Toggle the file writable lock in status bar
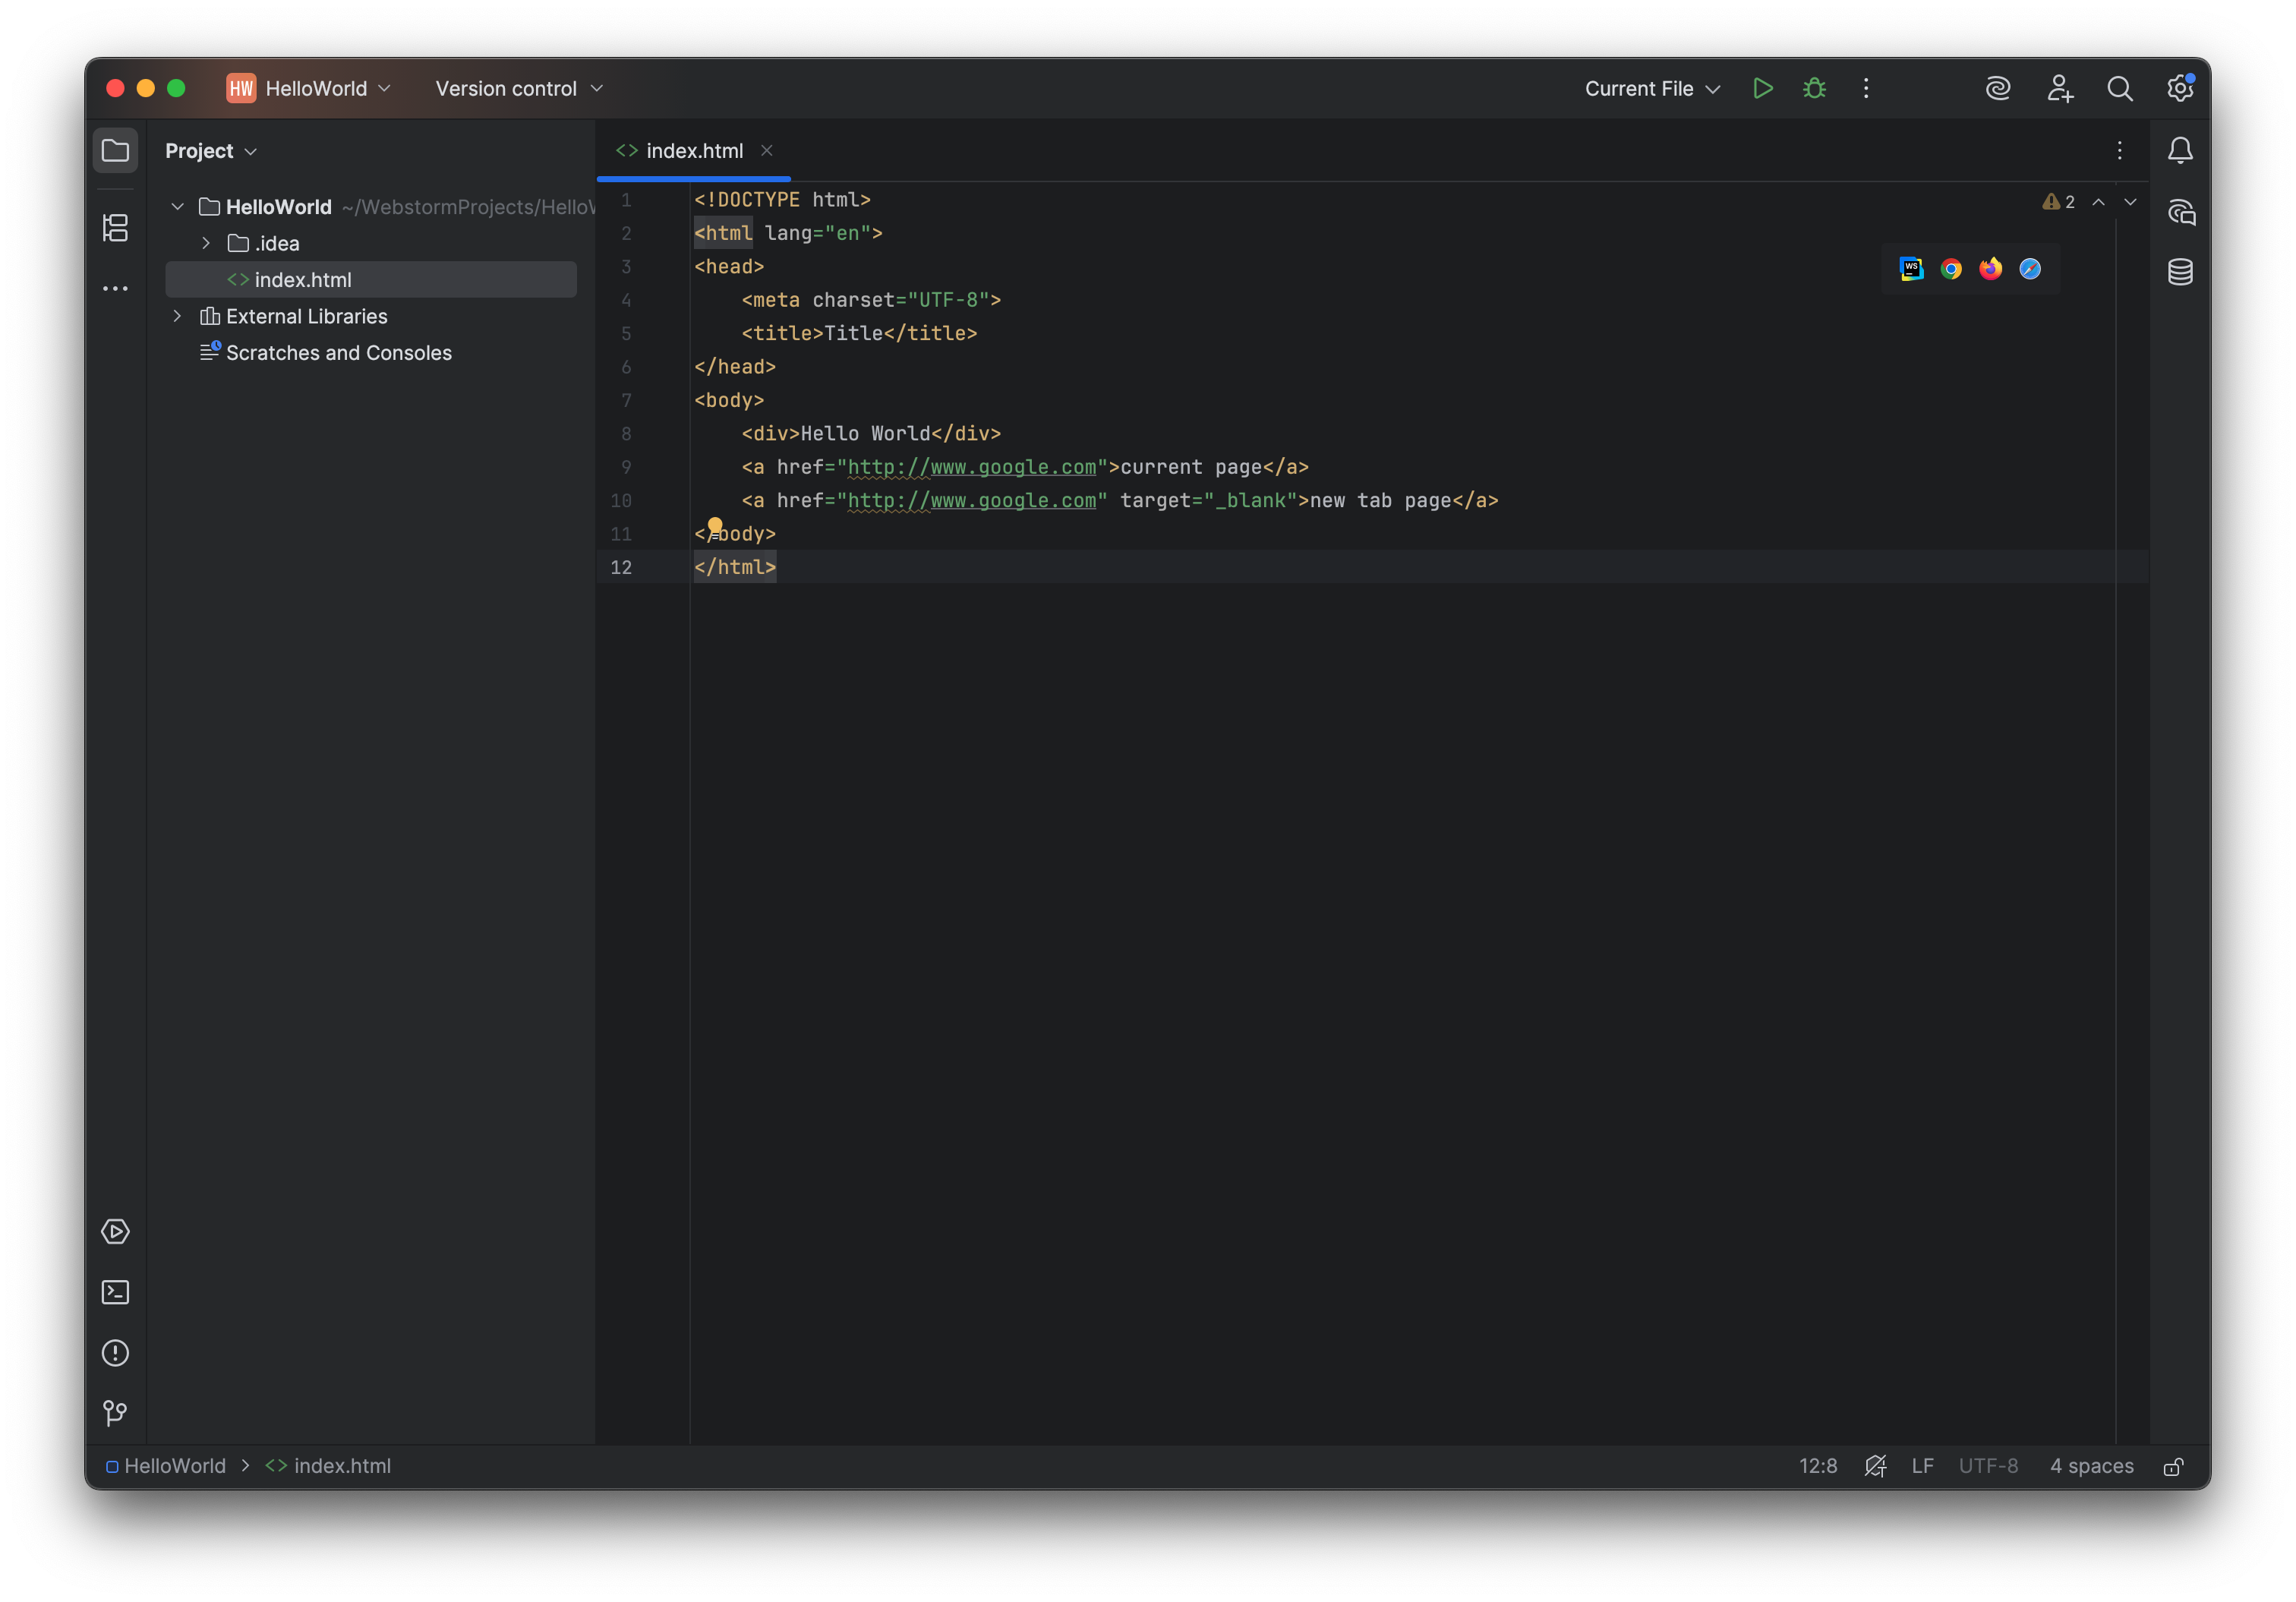This screenshot has height=1602, width=2296. [2172, 1466]
